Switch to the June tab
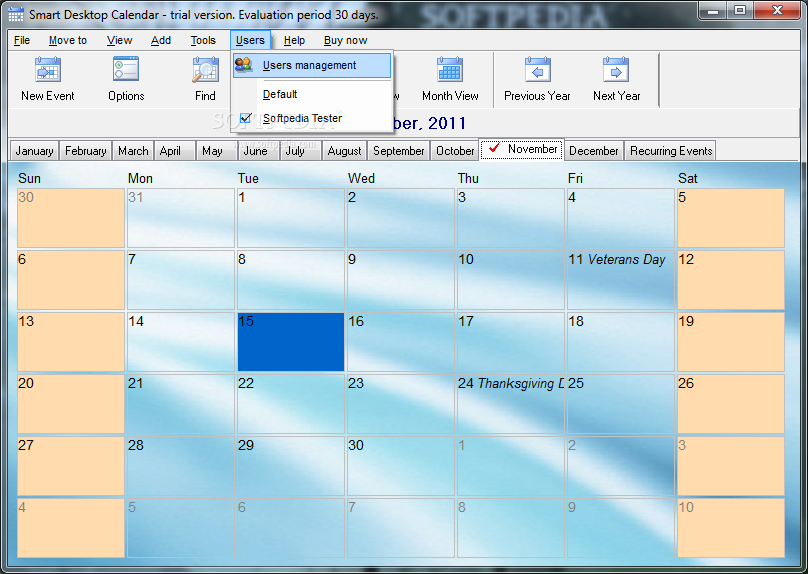Screen dimensions: 808x574 (258, 151)
